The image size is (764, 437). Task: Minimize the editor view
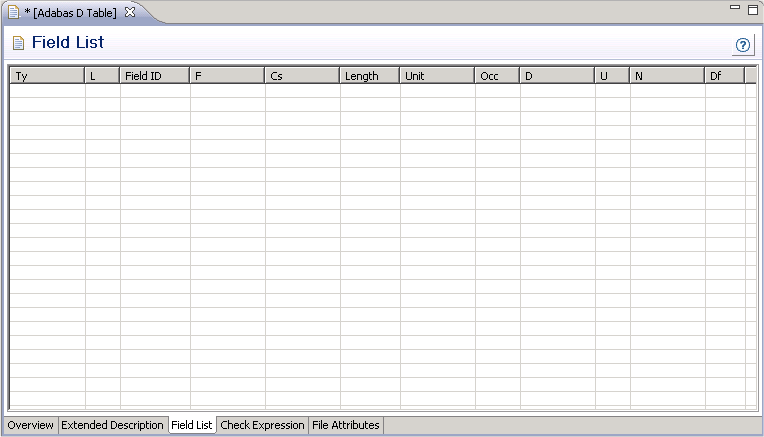pos(735,8)
